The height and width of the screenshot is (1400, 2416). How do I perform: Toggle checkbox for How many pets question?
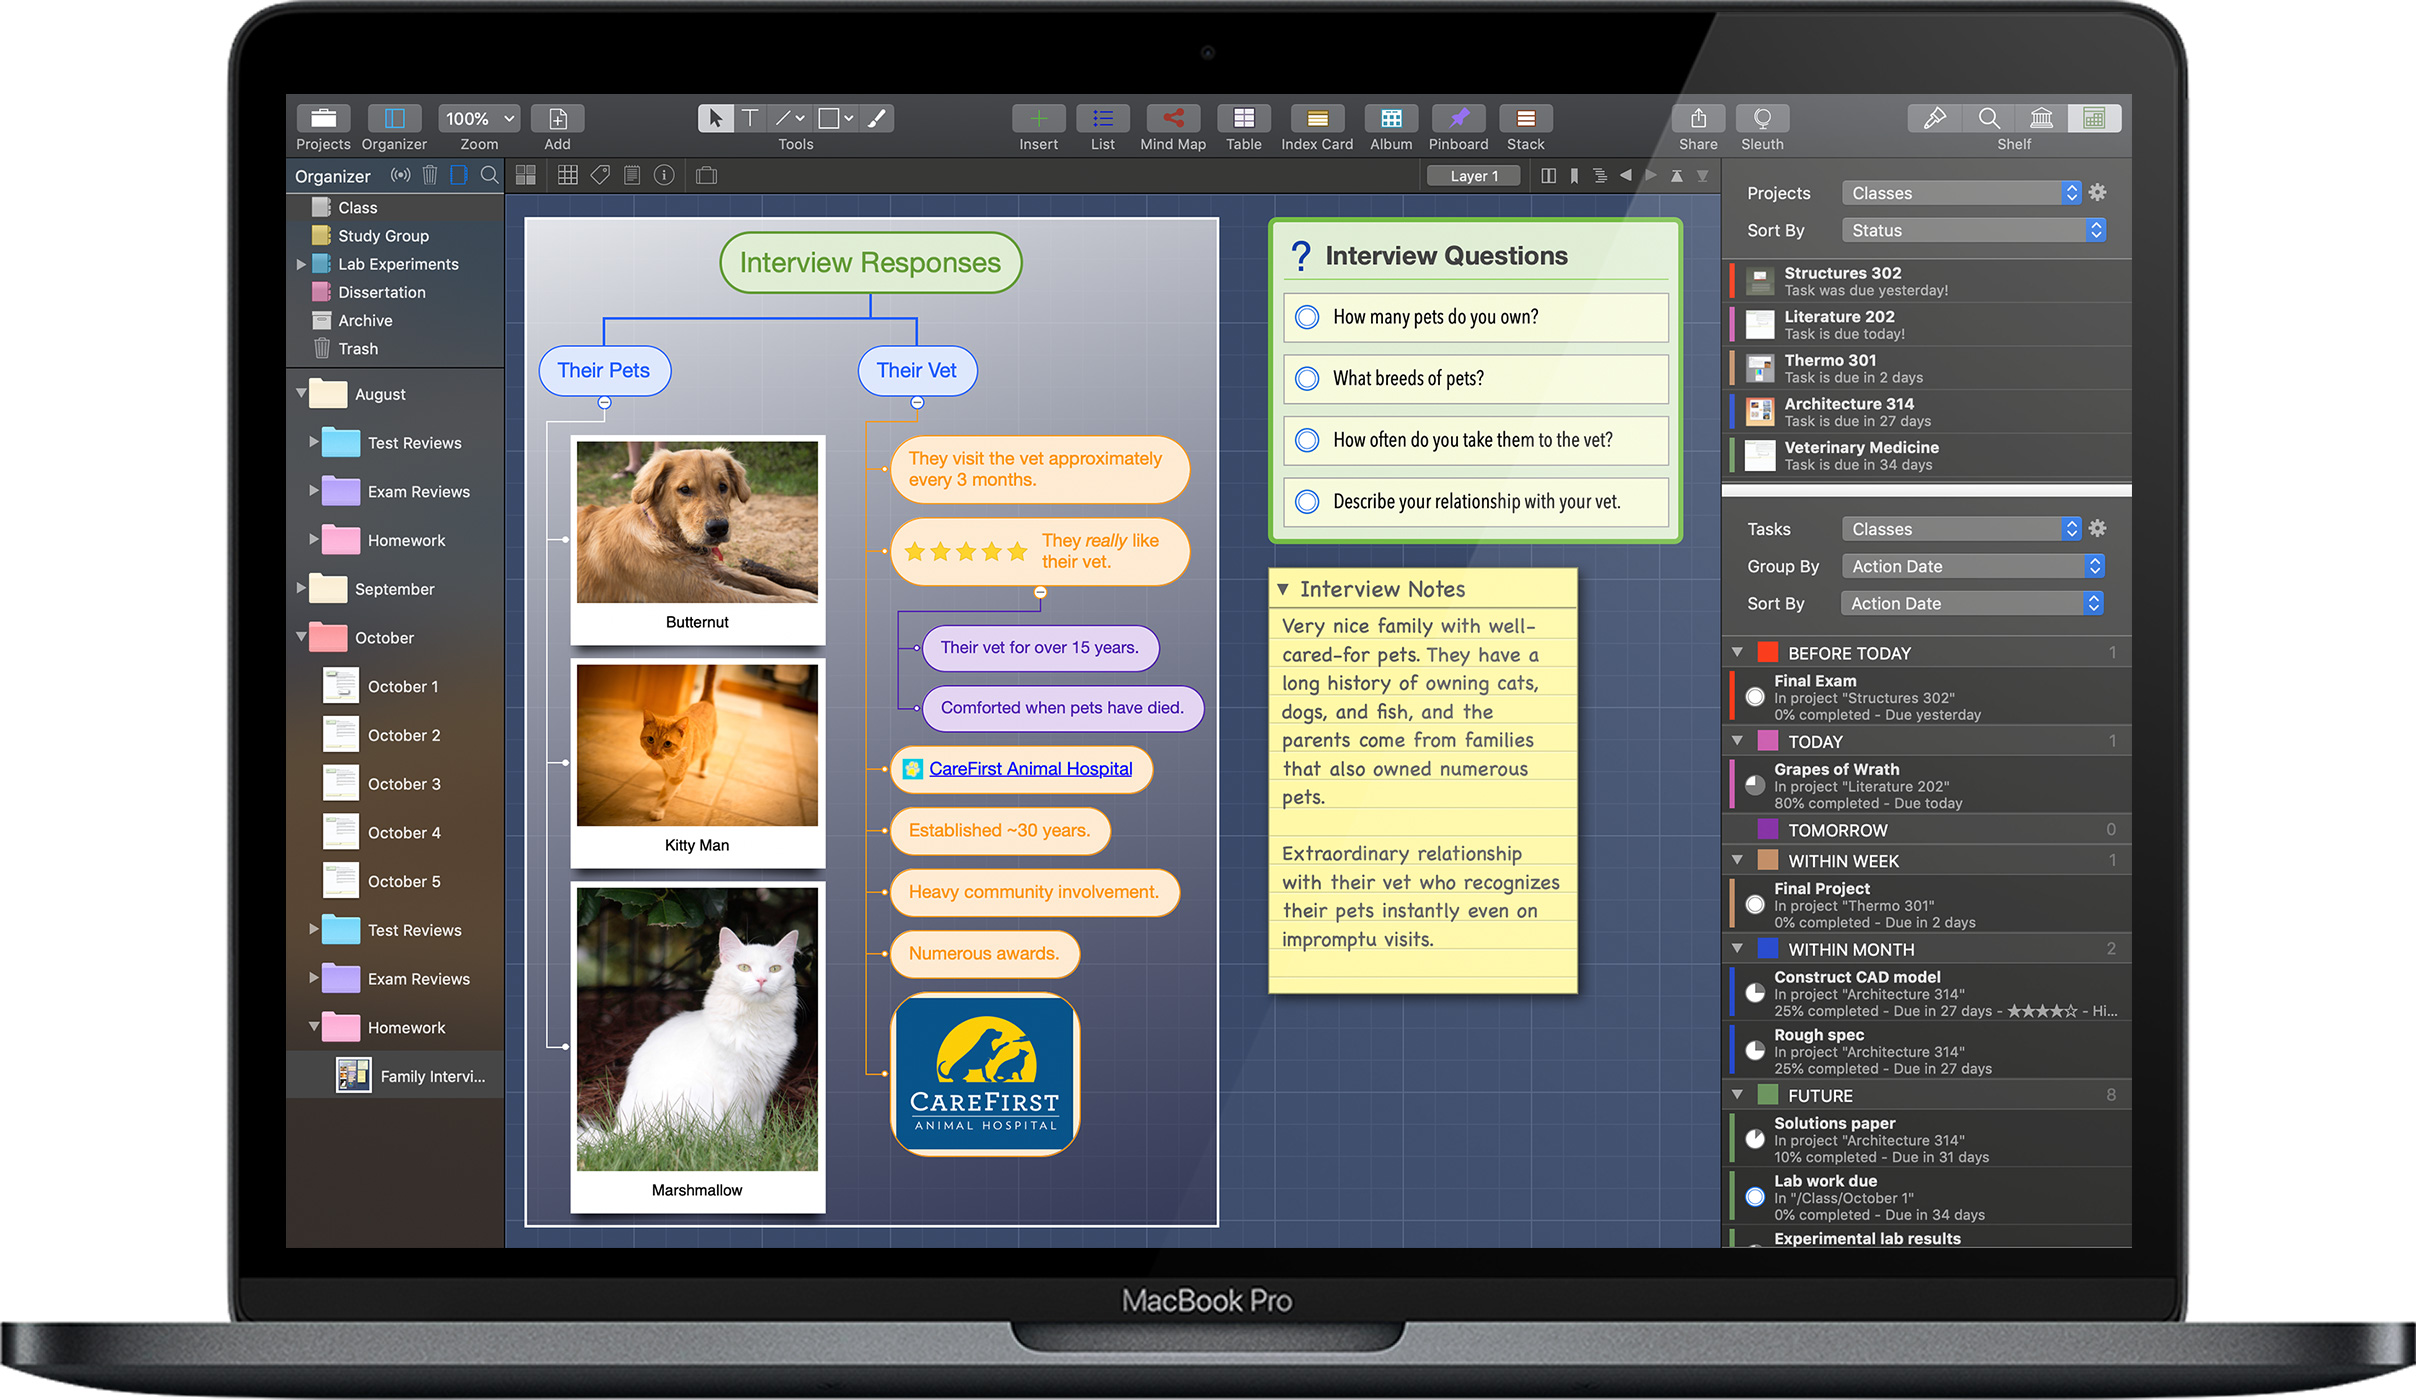pos(1308,317)
